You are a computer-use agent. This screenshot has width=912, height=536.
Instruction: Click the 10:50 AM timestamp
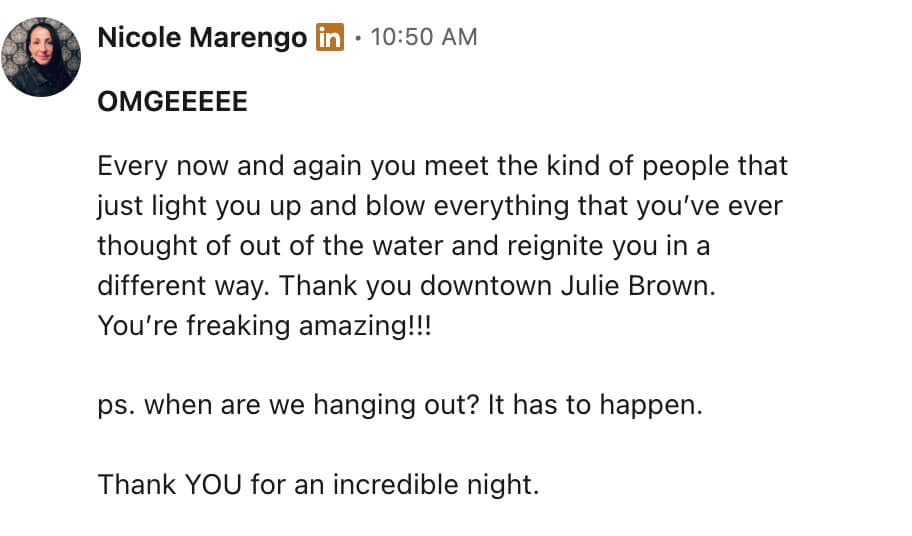[424, 37]
